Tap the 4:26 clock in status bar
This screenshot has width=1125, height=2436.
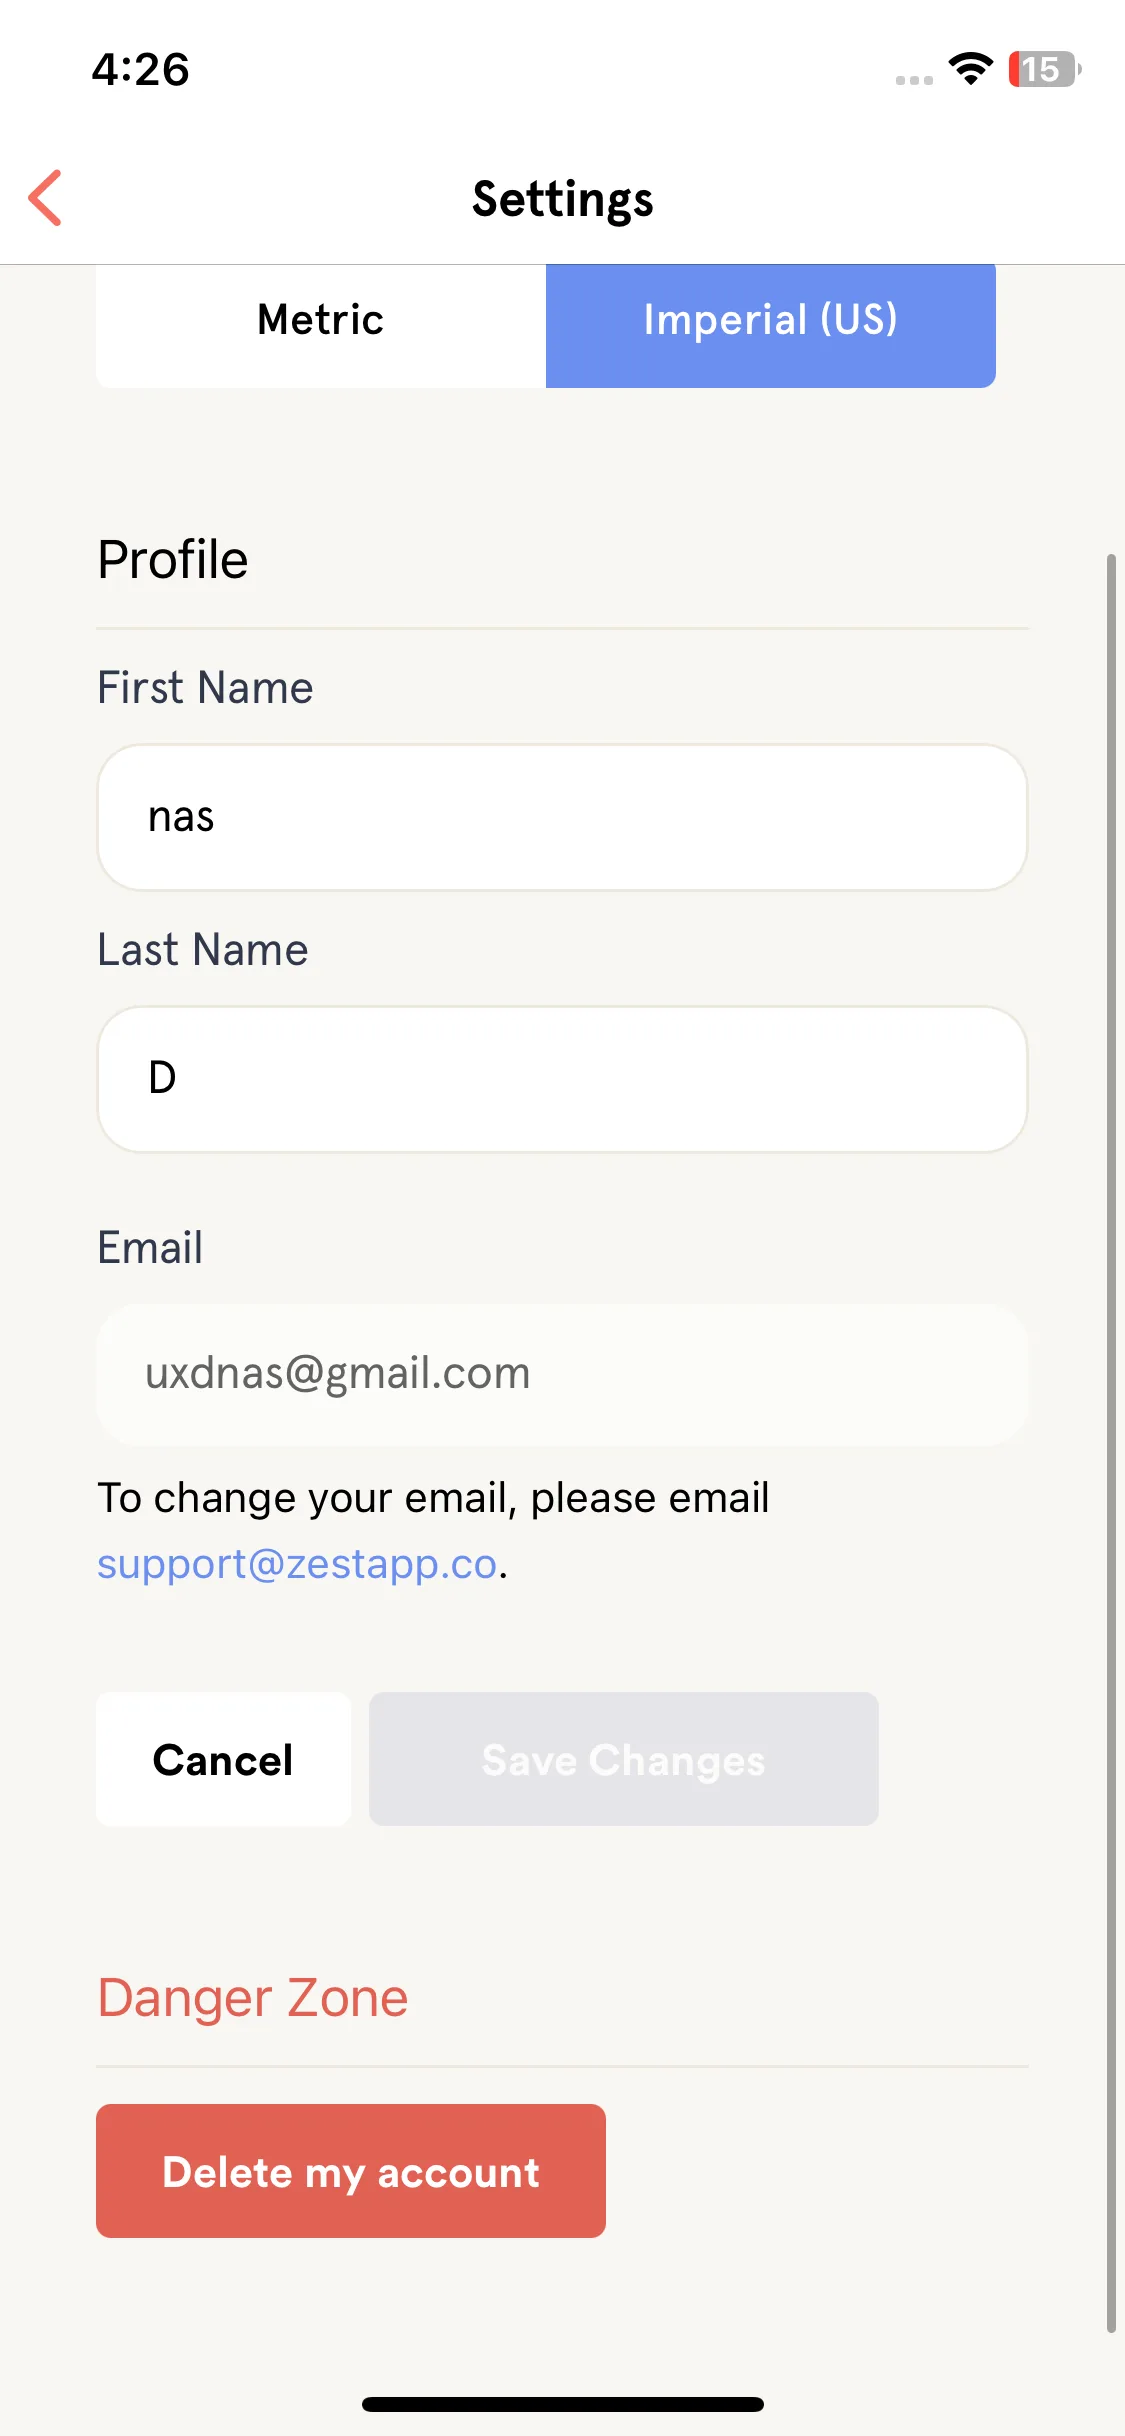[140, 69]
